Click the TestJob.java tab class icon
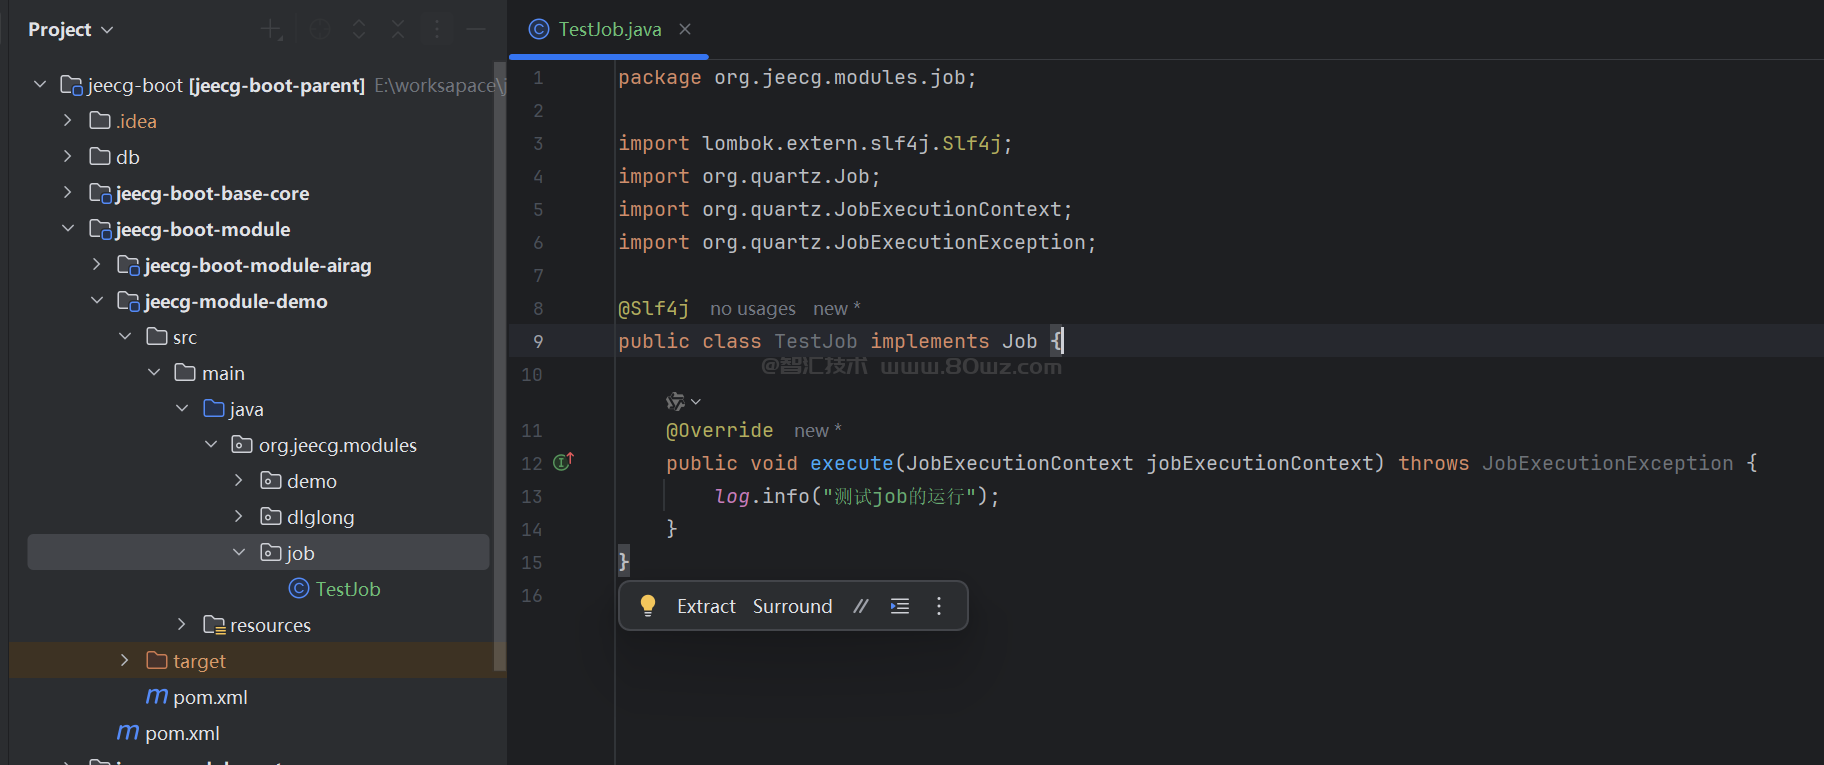Viewport: 1824px width, 765px height. coord(539,29)
